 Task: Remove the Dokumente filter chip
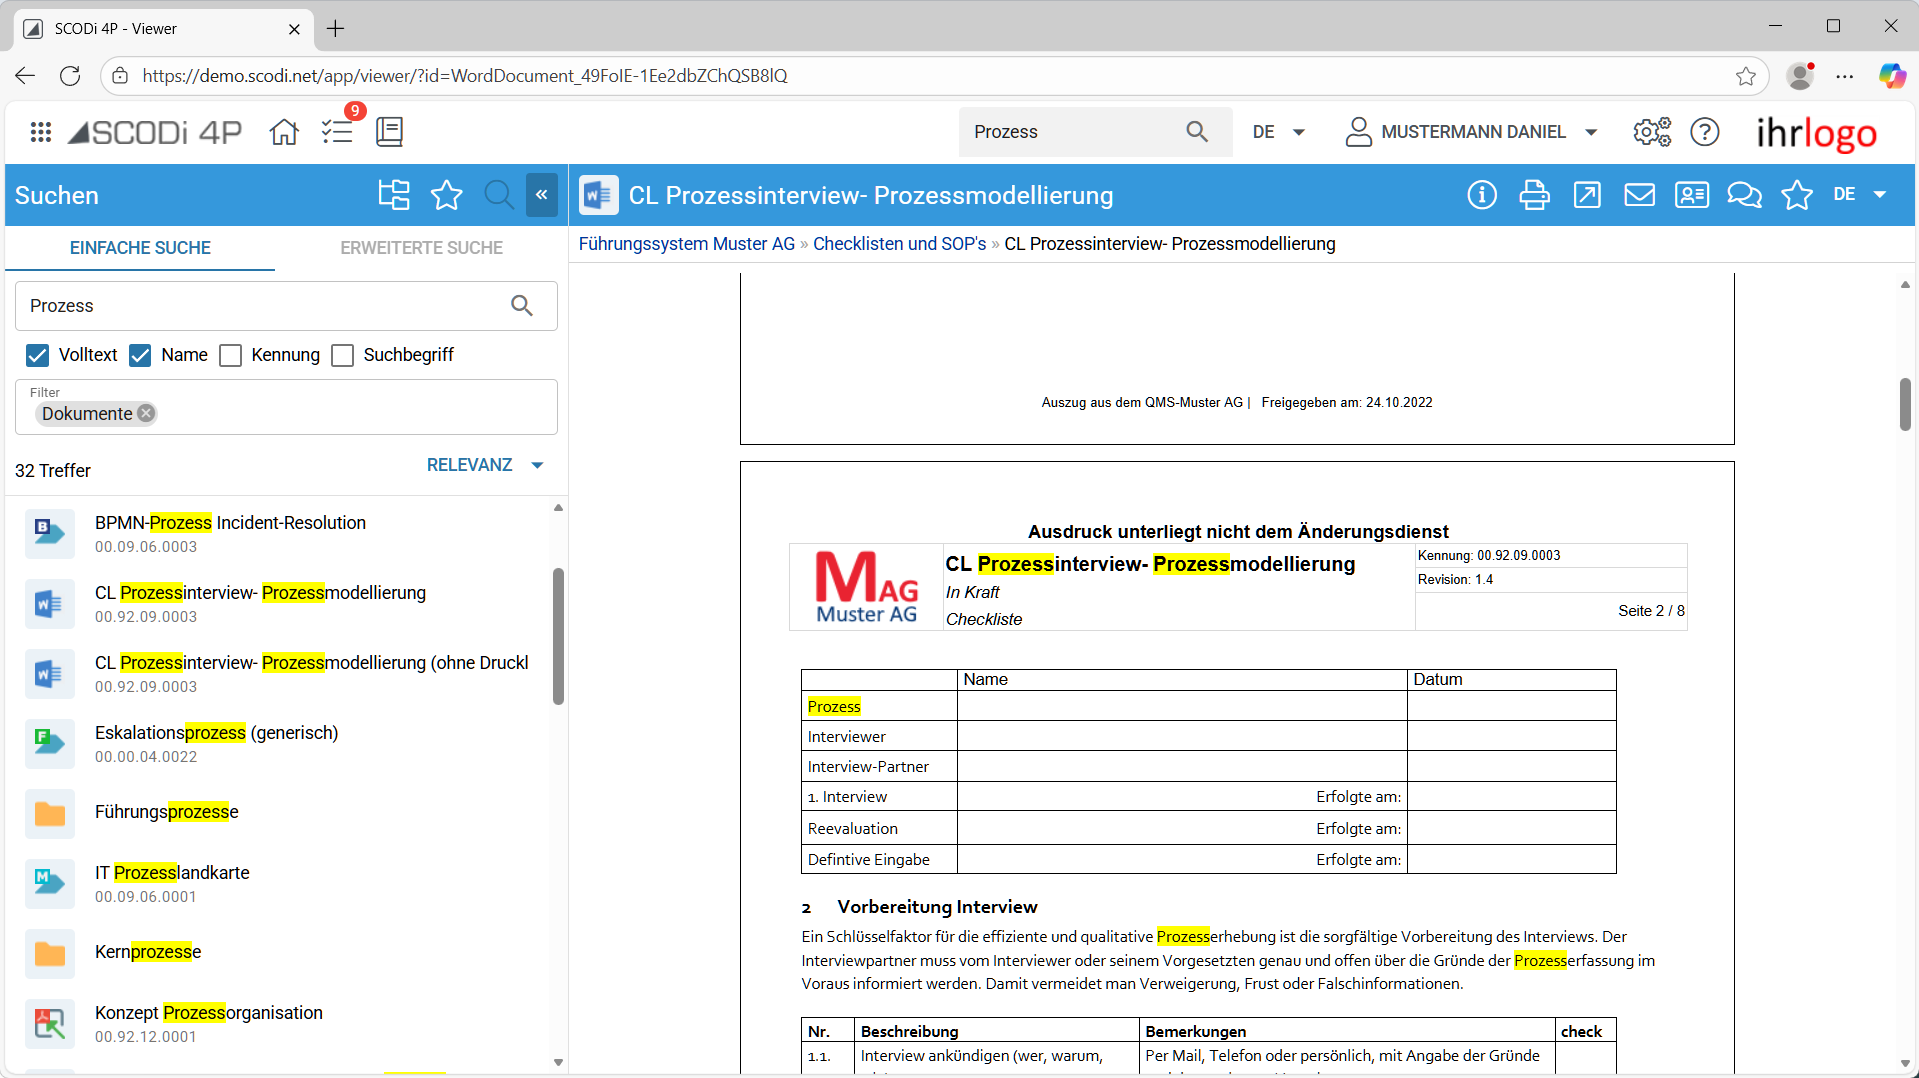[147, 414]
